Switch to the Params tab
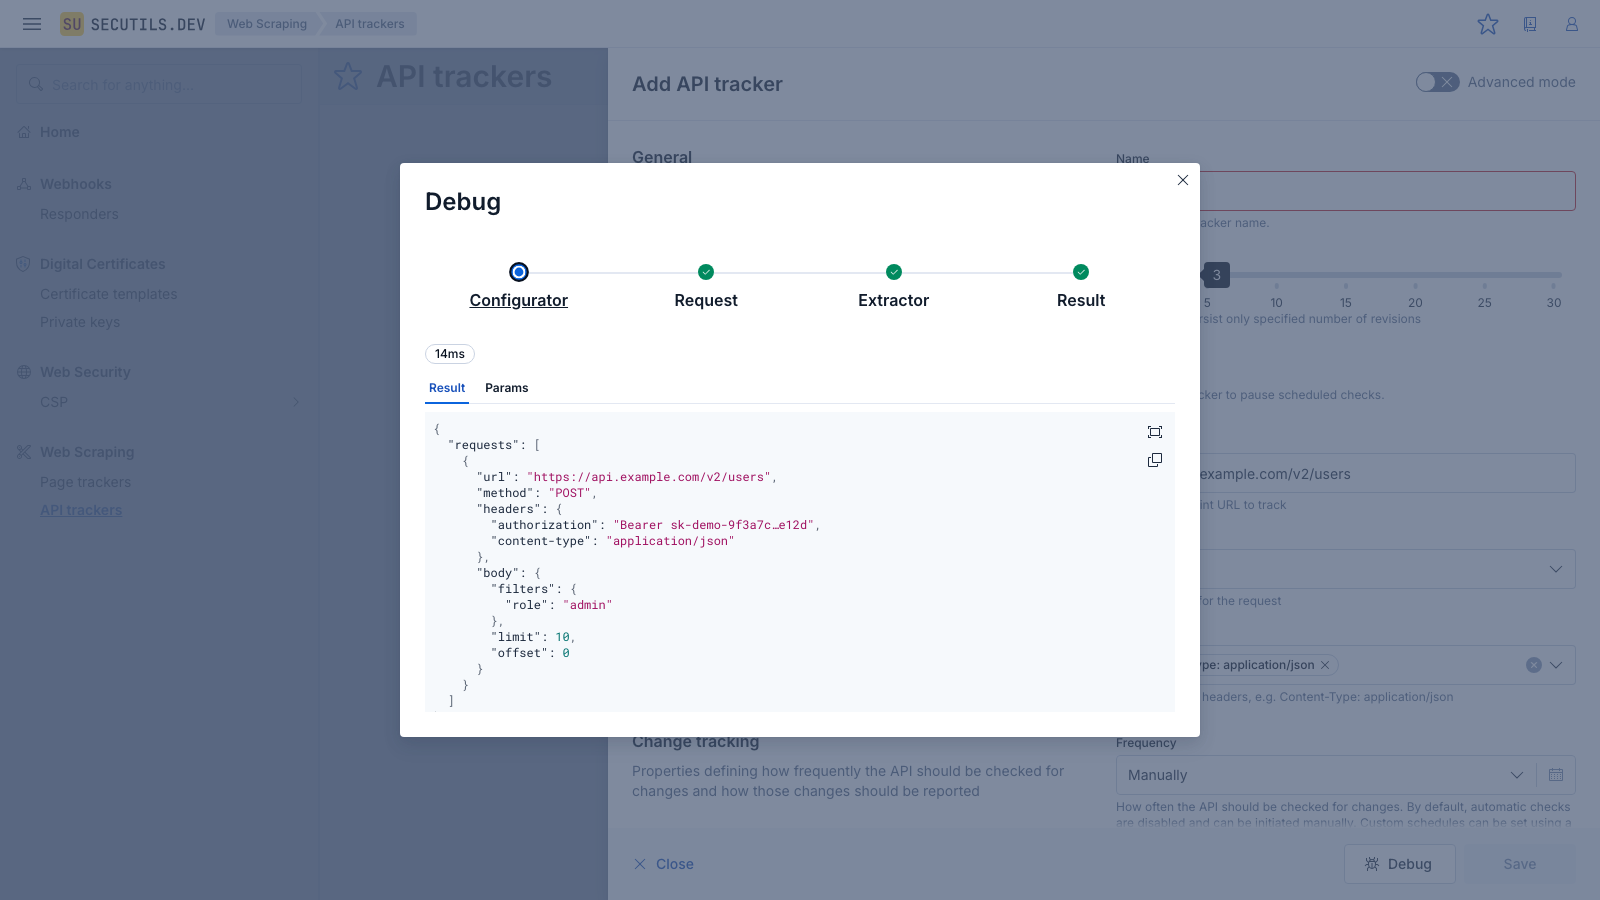1600x900 pixels. point(506,388)
